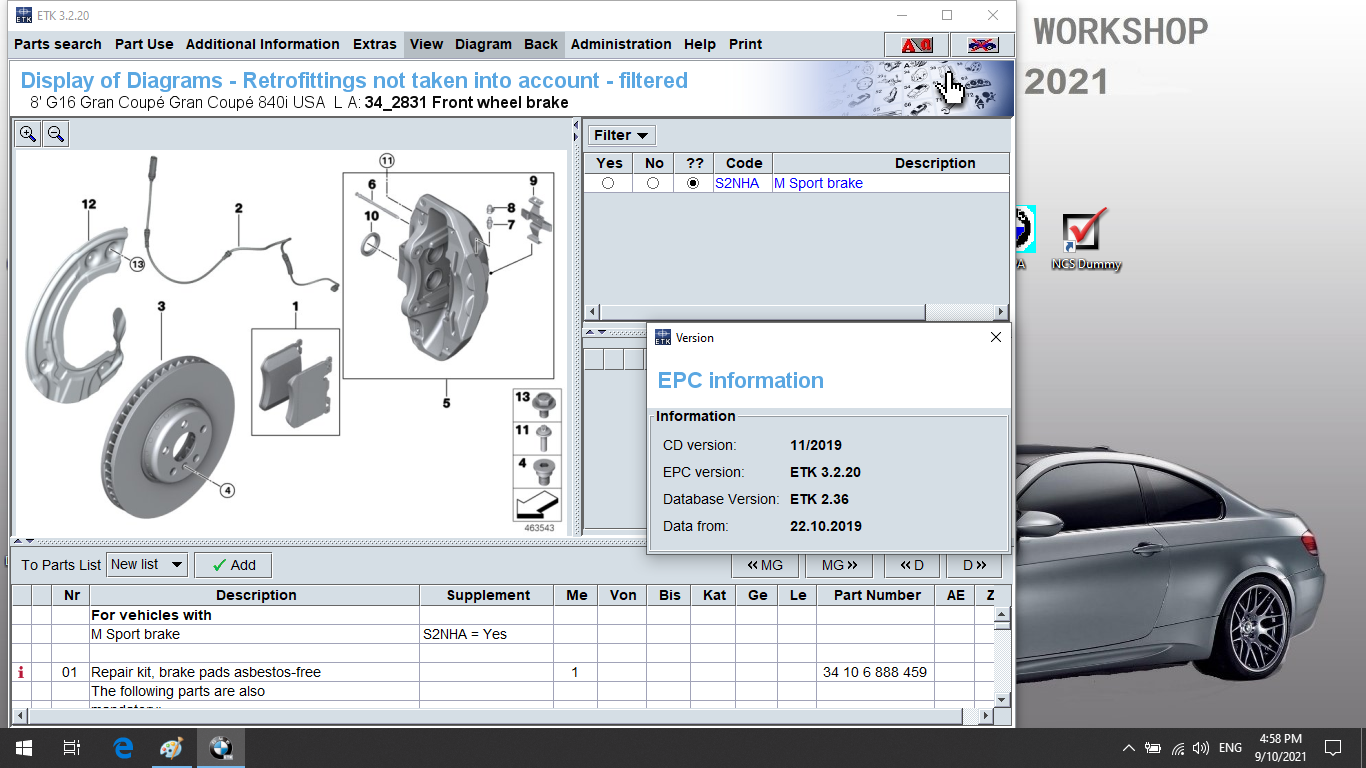Select the Yes radio for S2NHA
Image resolution: width=1366 pixels, height=768 pixels.
[608, 183]
